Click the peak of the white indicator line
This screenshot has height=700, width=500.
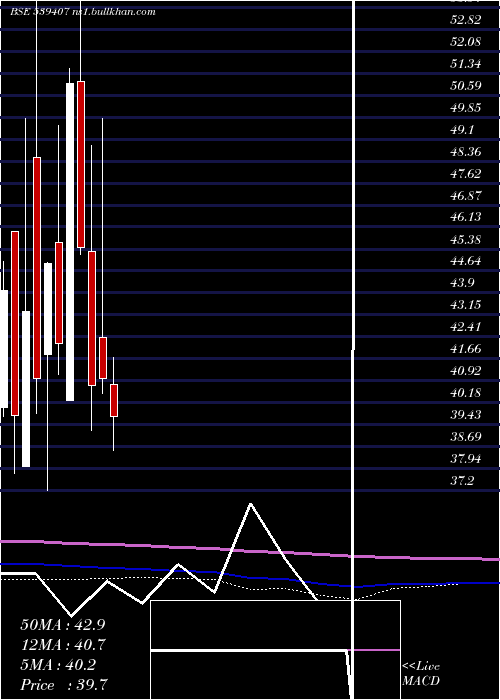250,504
